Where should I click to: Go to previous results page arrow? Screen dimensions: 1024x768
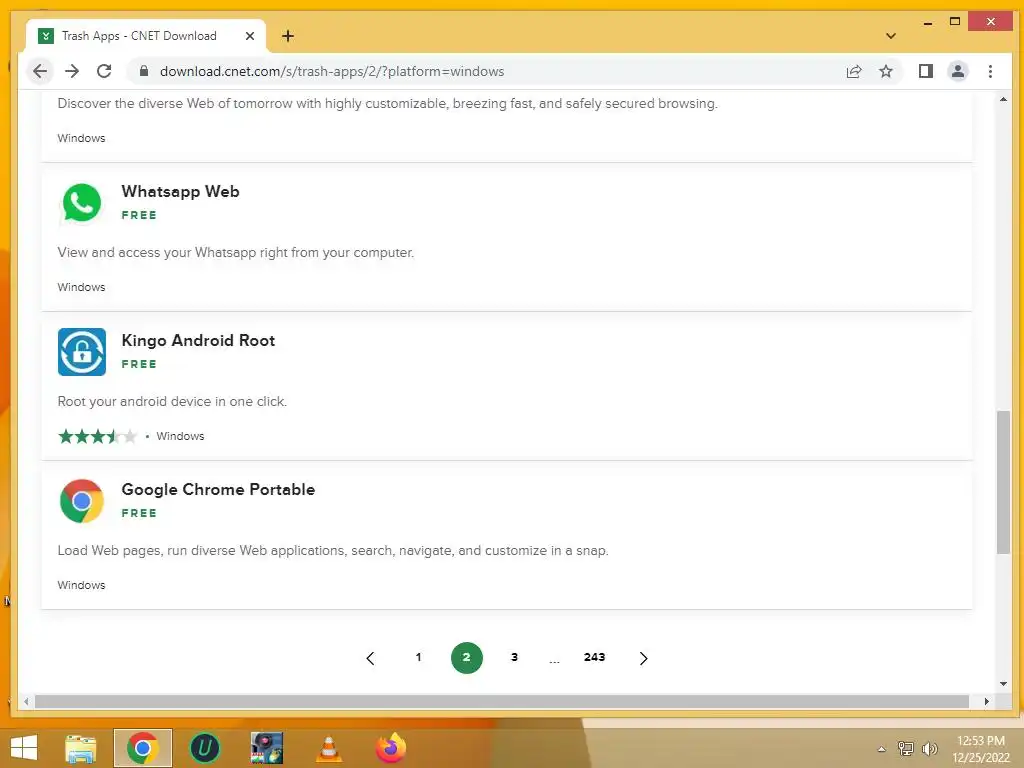[x=370, y=658]
